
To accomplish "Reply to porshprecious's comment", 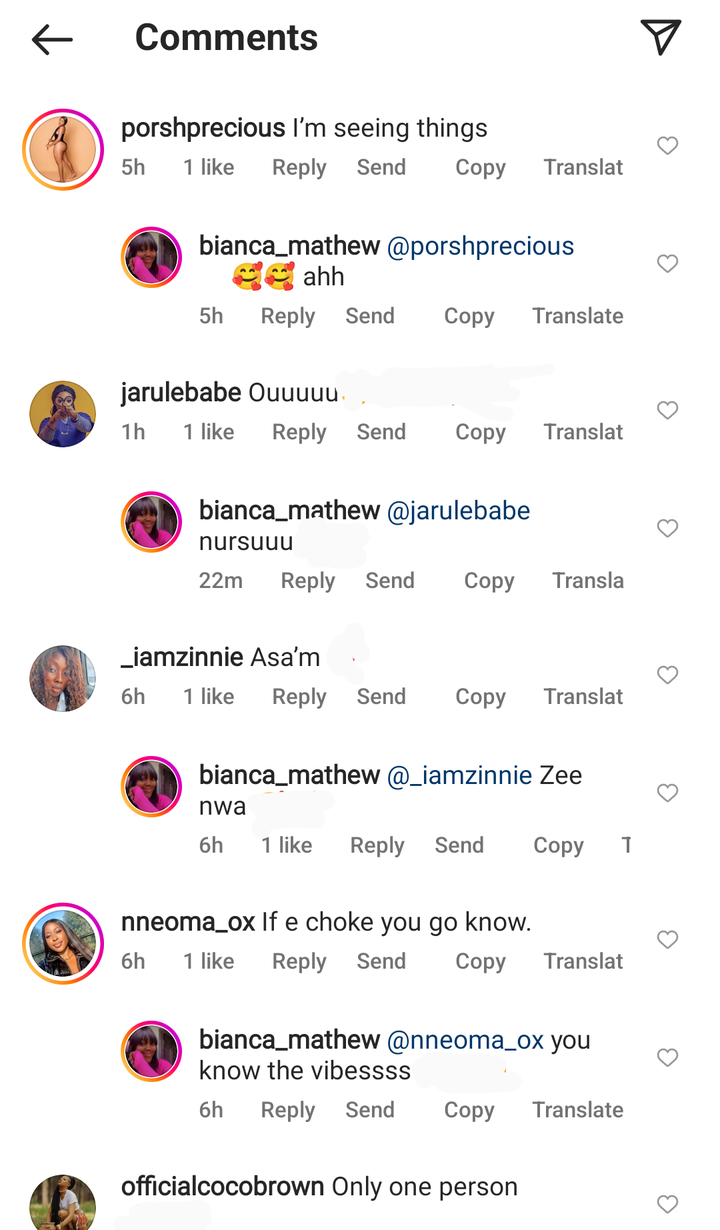I will (299, 168).
